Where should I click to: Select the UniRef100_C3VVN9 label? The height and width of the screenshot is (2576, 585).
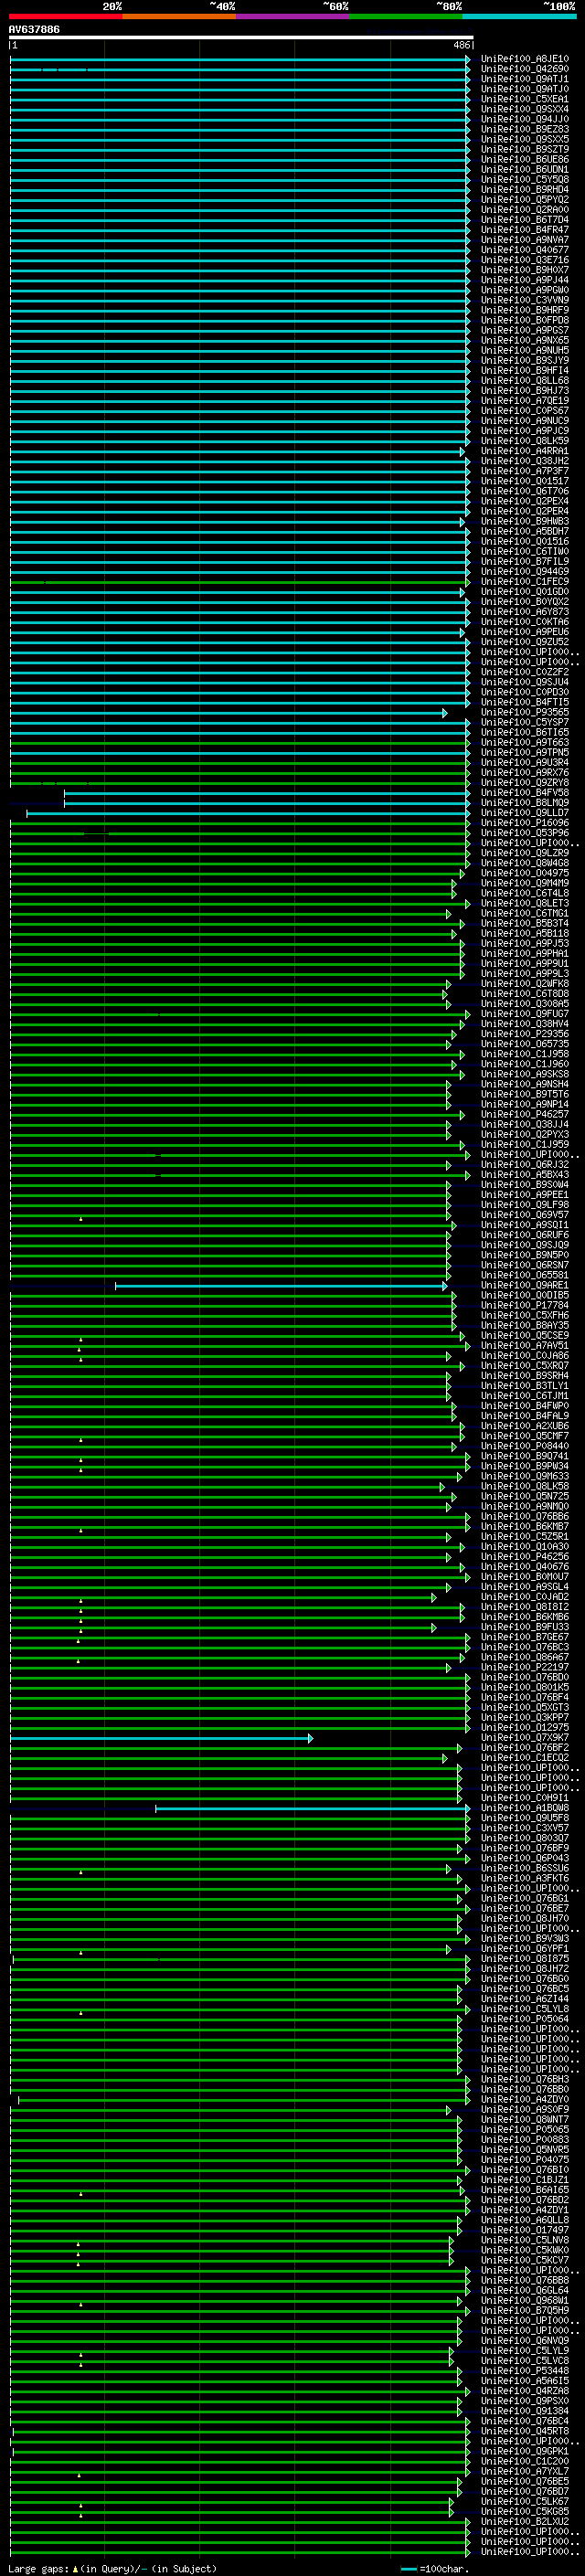click(525, 300)
